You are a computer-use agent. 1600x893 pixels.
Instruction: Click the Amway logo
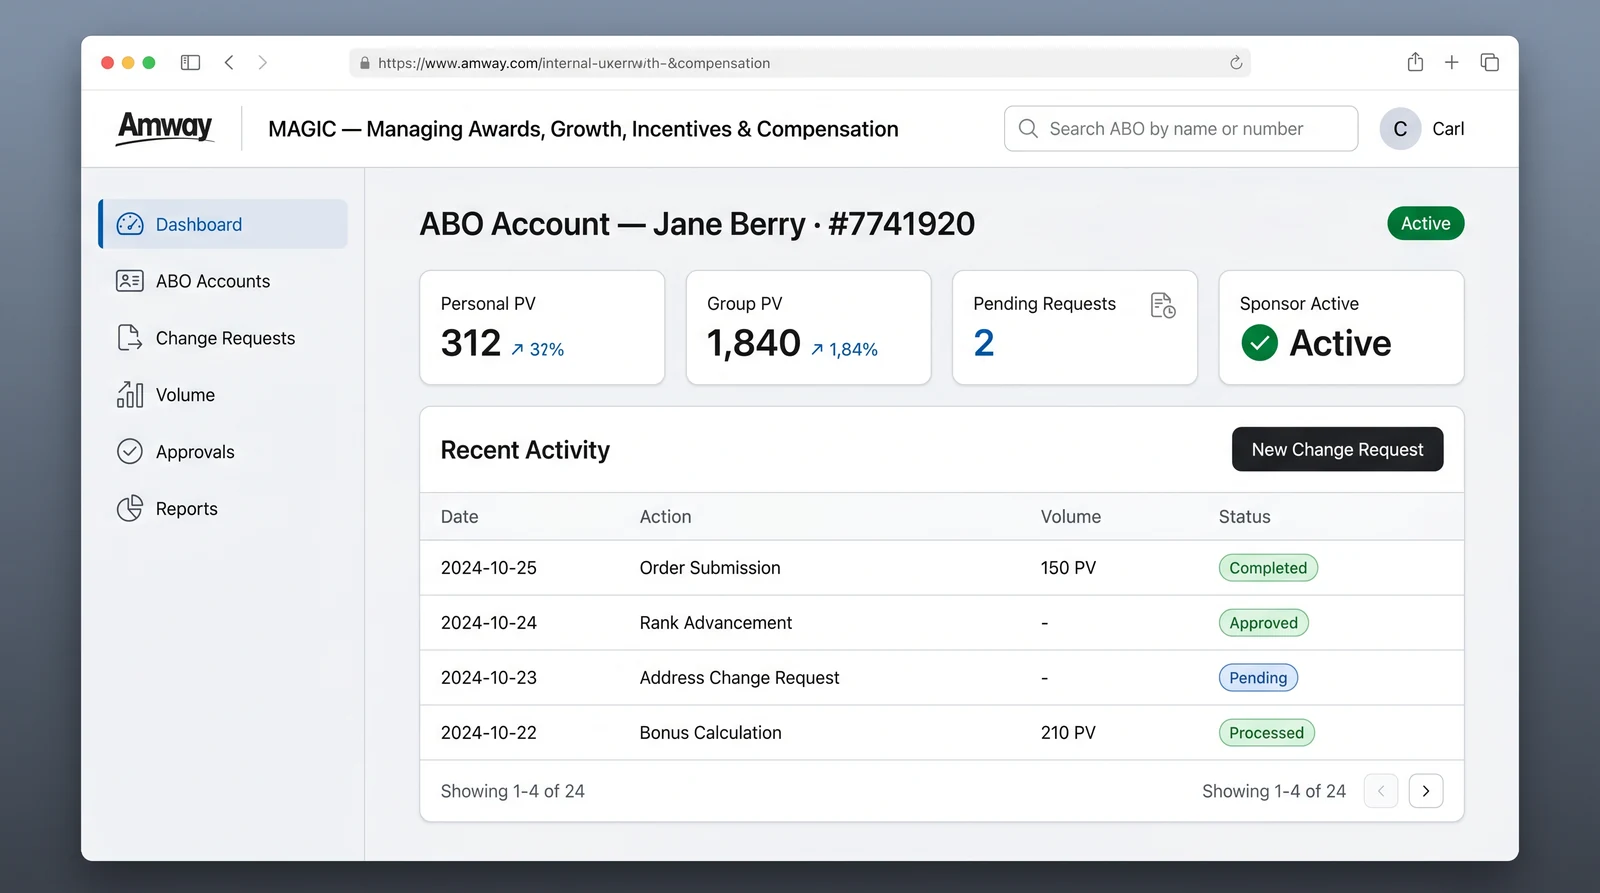pyautogui.click(x=165, y=128)
